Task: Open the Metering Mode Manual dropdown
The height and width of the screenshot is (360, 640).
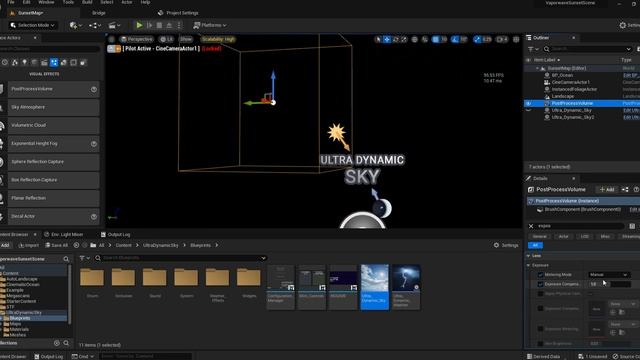Action: 609,275
